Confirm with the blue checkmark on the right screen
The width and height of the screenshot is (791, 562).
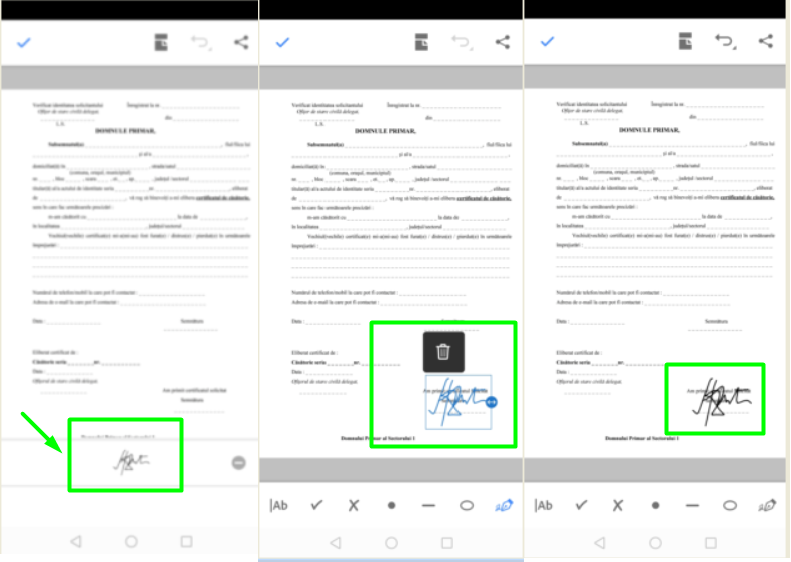pyautogui.click(x=547, y=41)
